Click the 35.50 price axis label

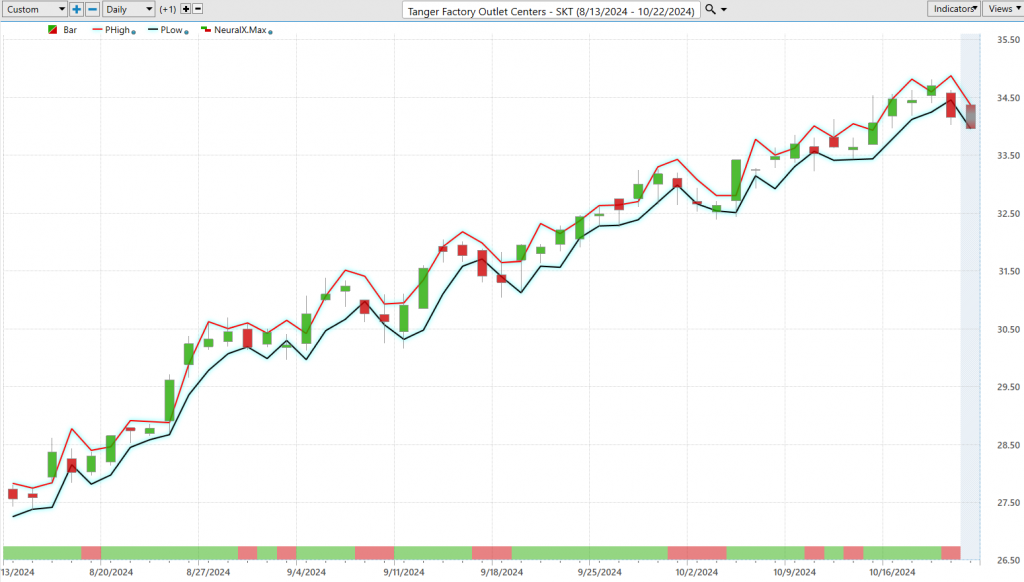click(x=1008, y=40)
